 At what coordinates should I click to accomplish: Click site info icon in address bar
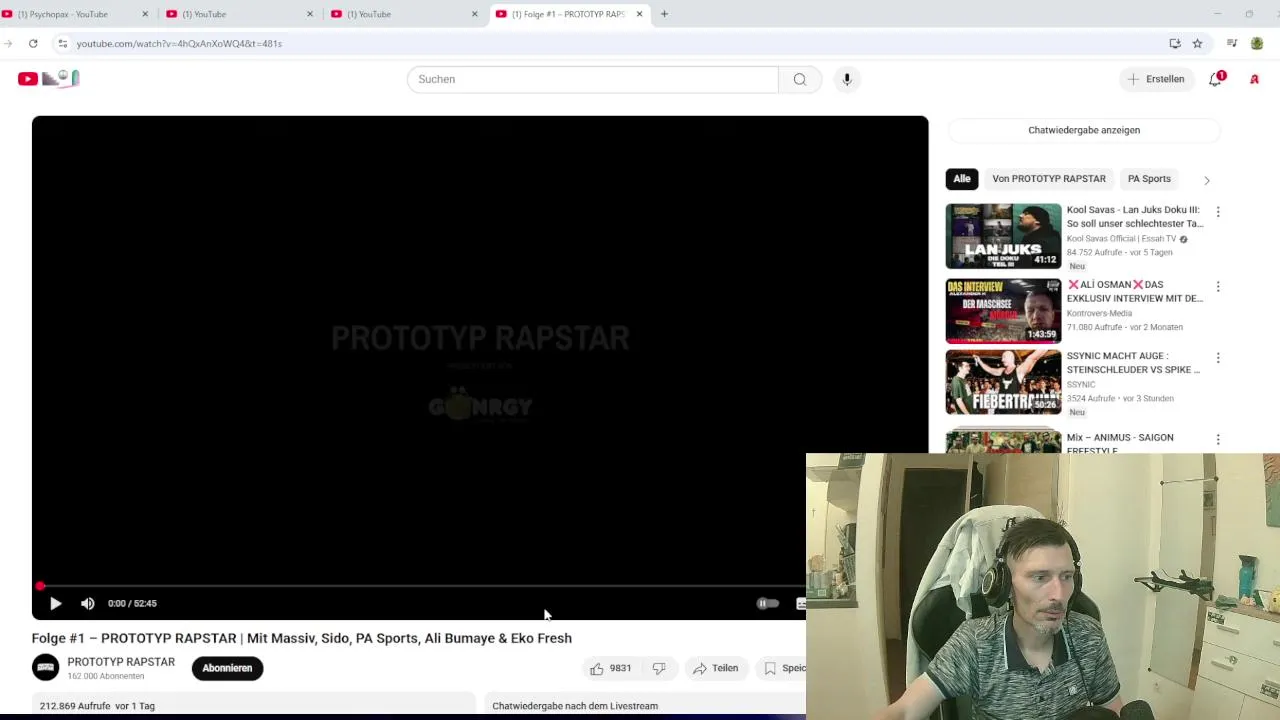click(x=62, y=44)
